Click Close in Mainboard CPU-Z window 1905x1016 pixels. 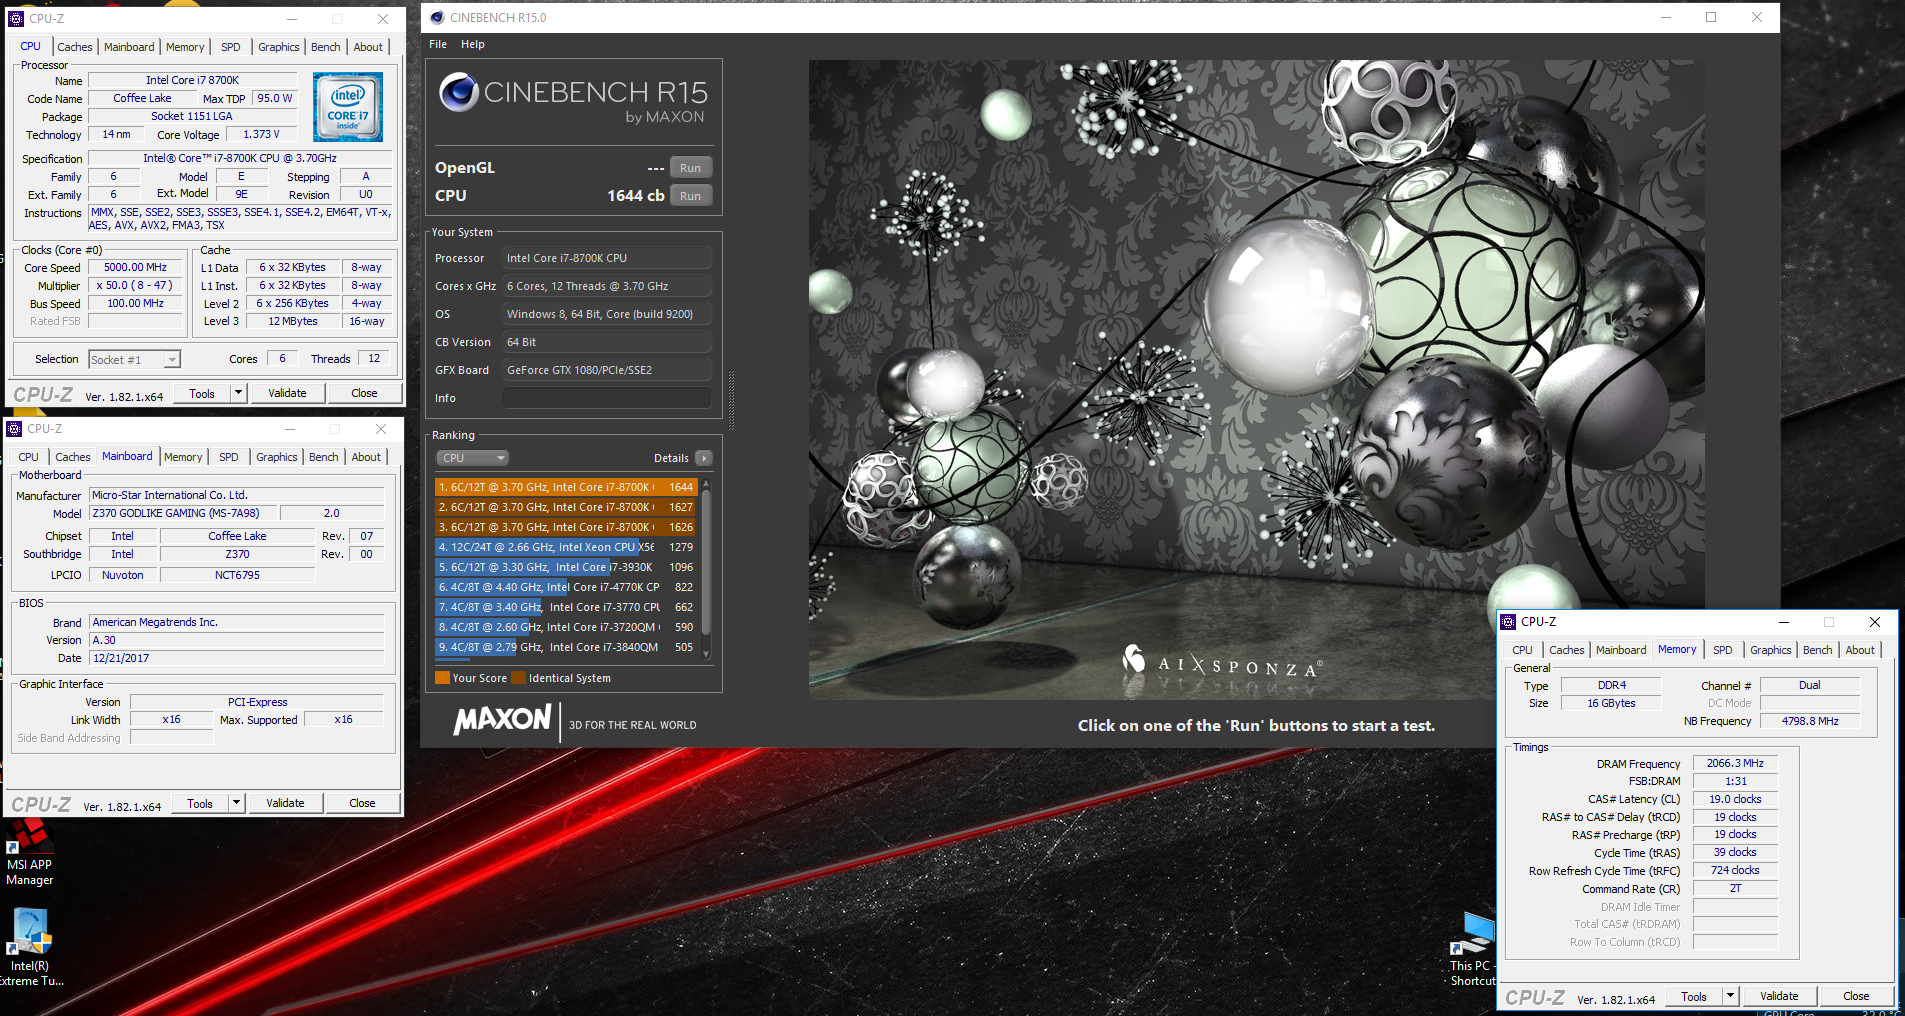362,803
